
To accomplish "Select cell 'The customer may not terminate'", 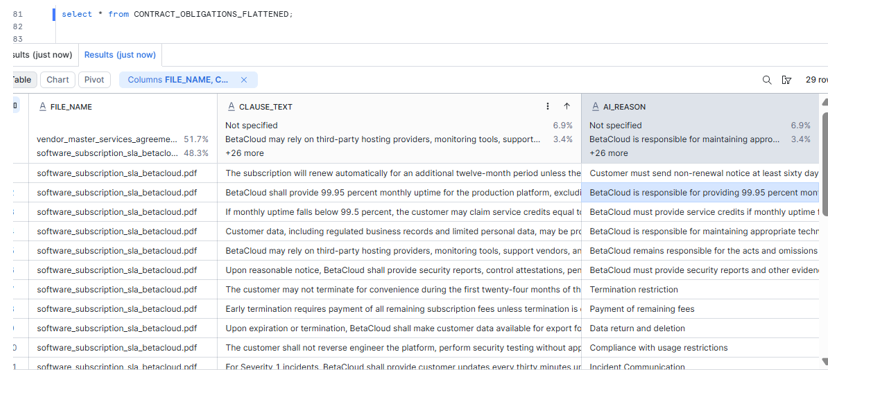I will [399, 289].
